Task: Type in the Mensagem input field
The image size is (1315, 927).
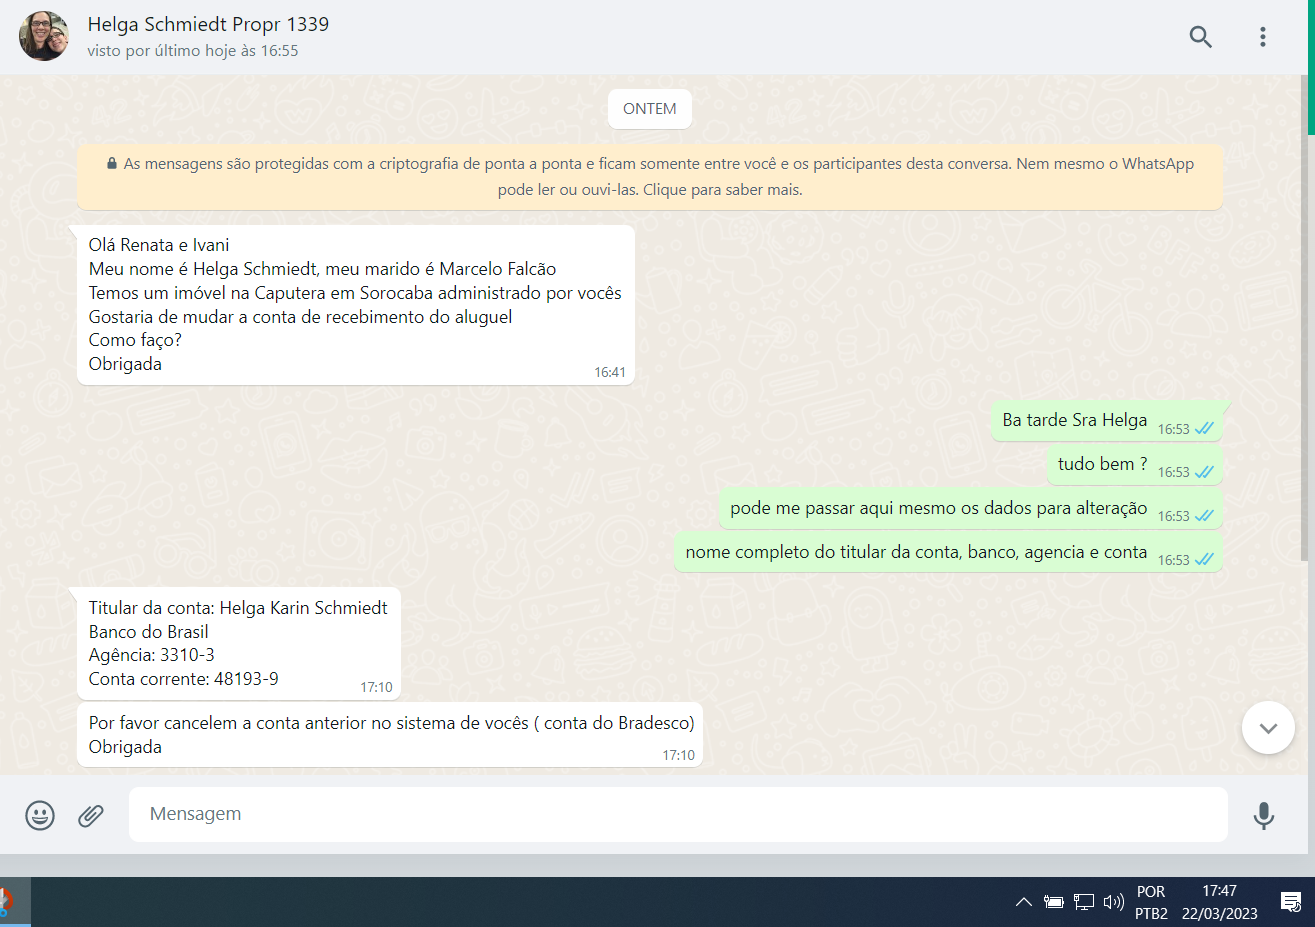Action: click(676, 814)
